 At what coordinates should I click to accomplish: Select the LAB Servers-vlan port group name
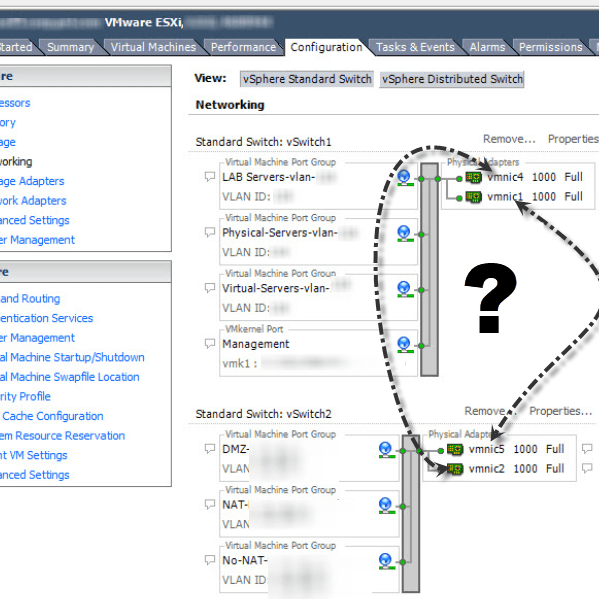coord(269,177)
